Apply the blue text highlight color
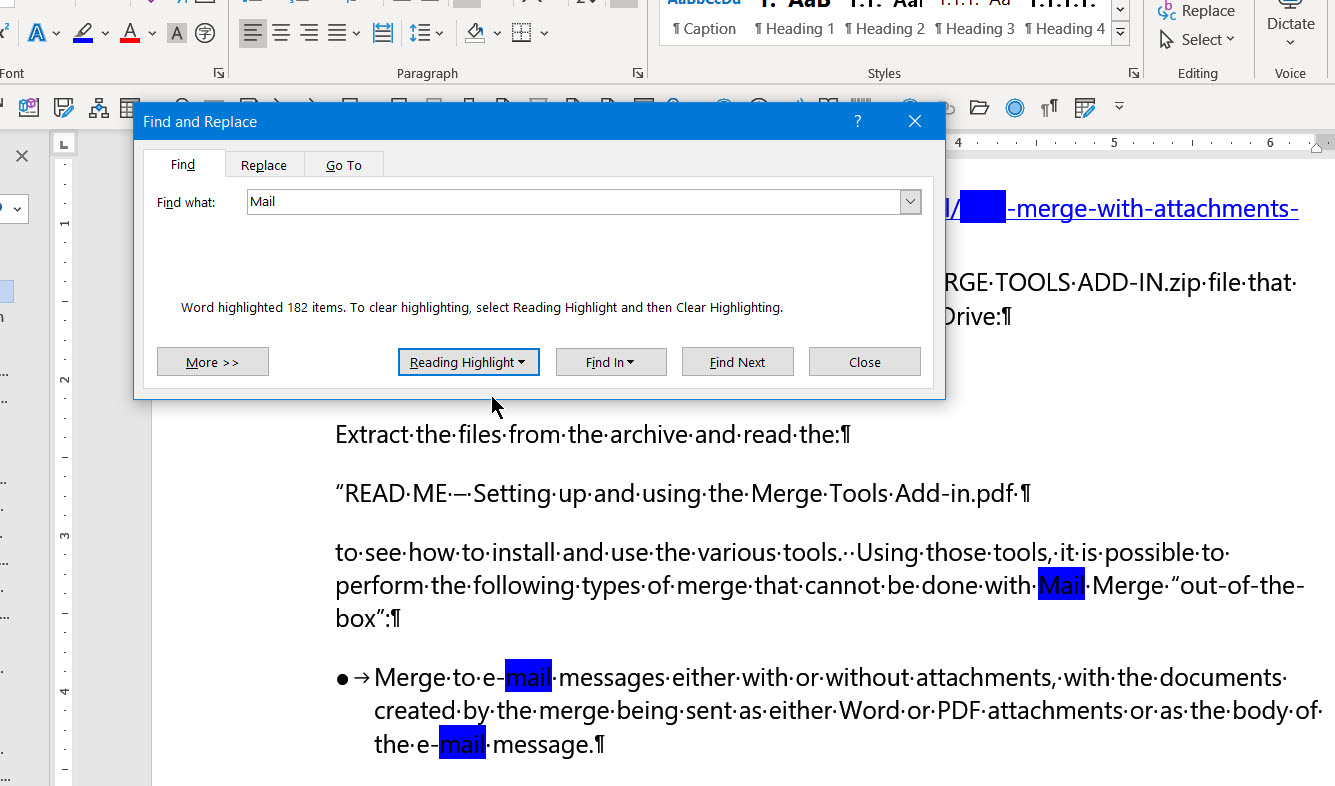Screen dimensions: 1335x786 coord(83,33)
